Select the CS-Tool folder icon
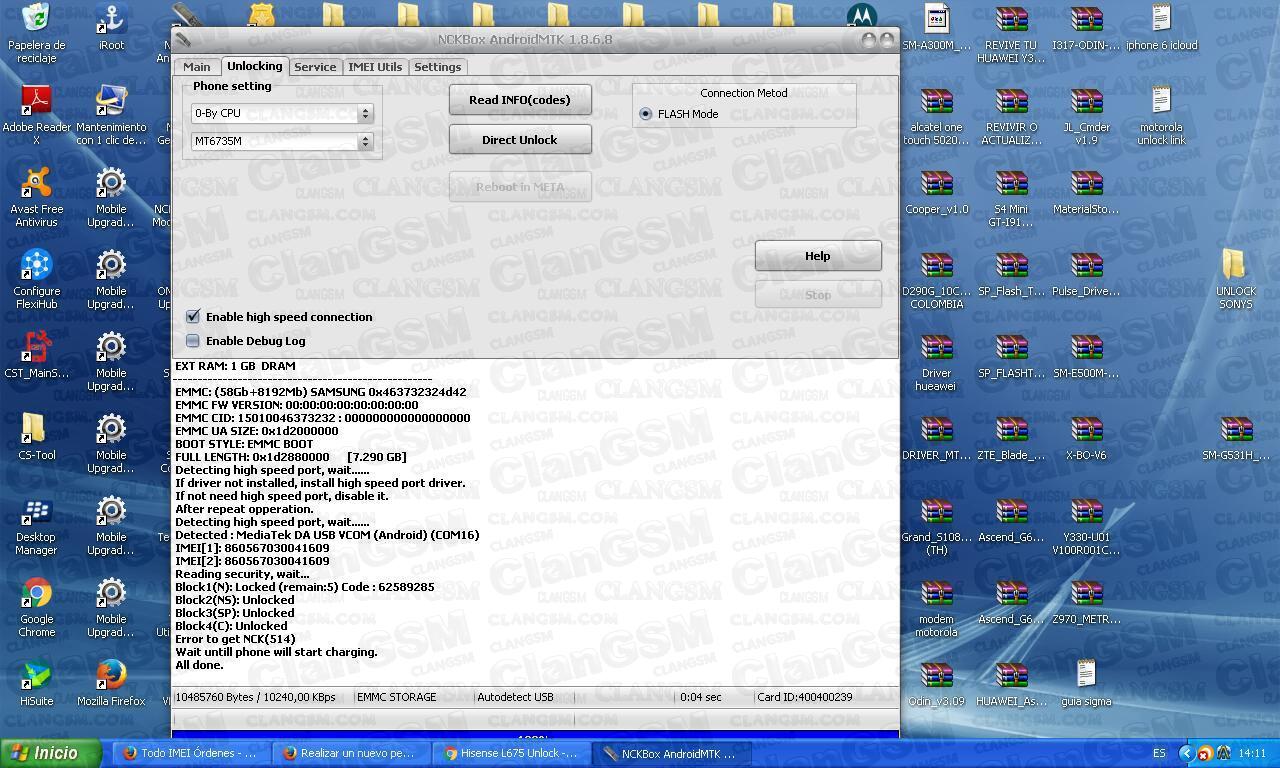Image resolution: width=1280 pixels, height=768 pixels. [36, 437]
